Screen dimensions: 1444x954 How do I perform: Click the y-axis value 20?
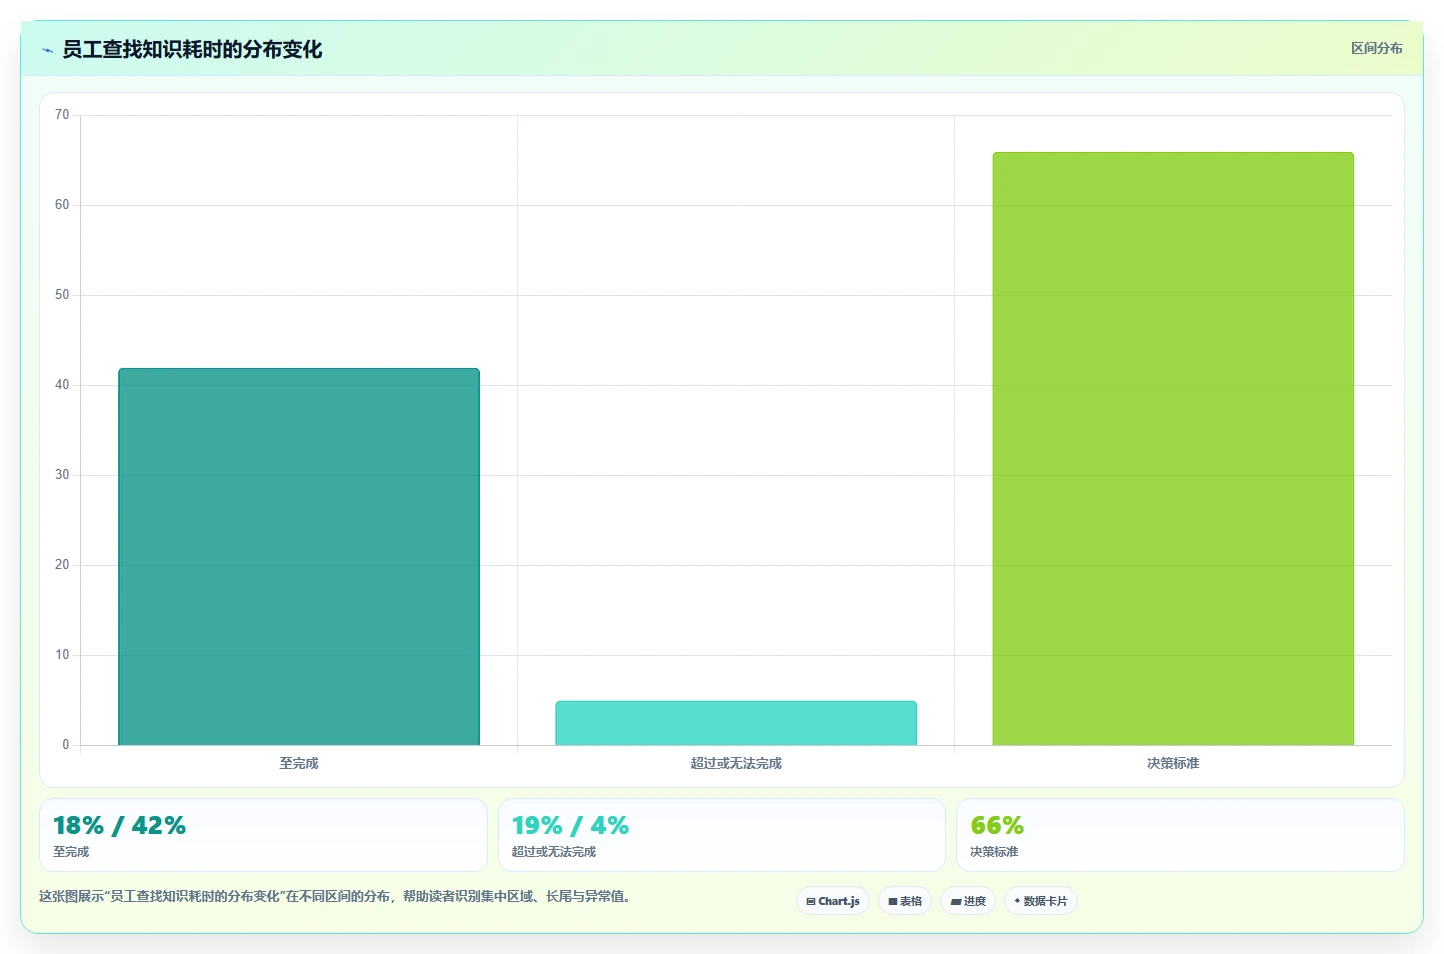(62, 565)
